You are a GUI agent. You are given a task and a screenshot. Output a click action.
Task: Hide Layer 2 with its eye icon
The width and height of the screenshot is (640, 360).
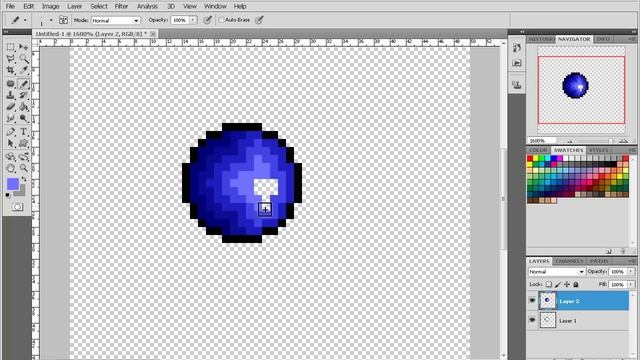point(532,300)
